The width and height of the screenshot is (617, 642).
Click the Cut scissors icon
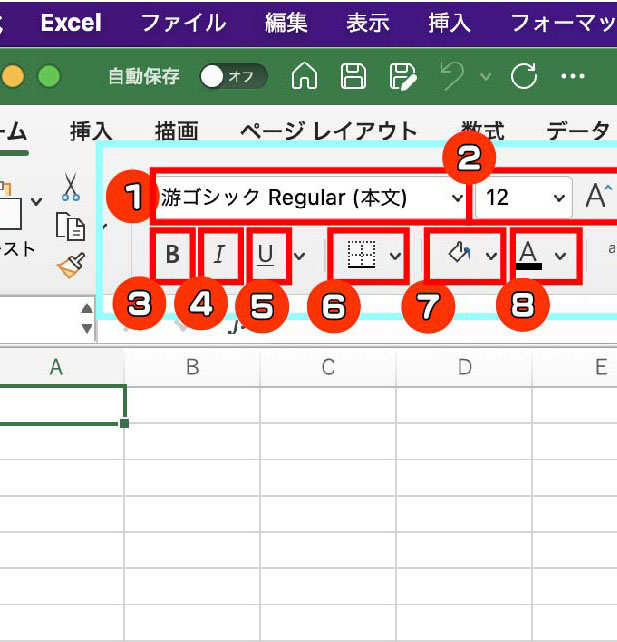coord(70,187)
